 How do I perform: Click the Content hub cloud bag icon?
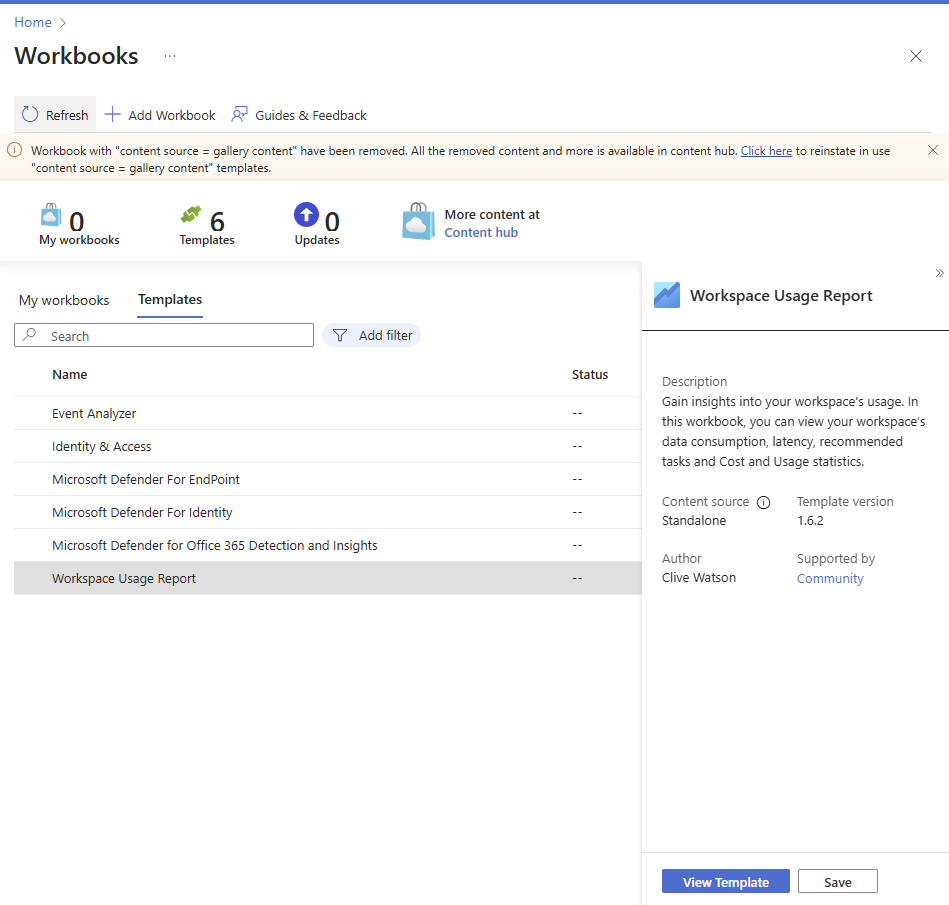coord(418,222)
